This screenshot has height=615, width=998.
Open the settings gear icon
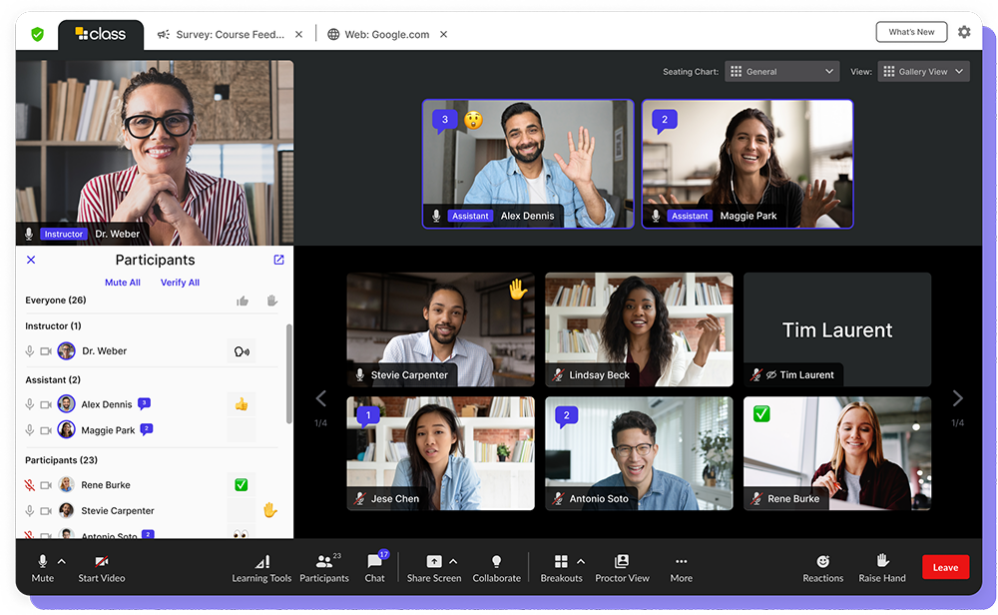tap(964, 32)
